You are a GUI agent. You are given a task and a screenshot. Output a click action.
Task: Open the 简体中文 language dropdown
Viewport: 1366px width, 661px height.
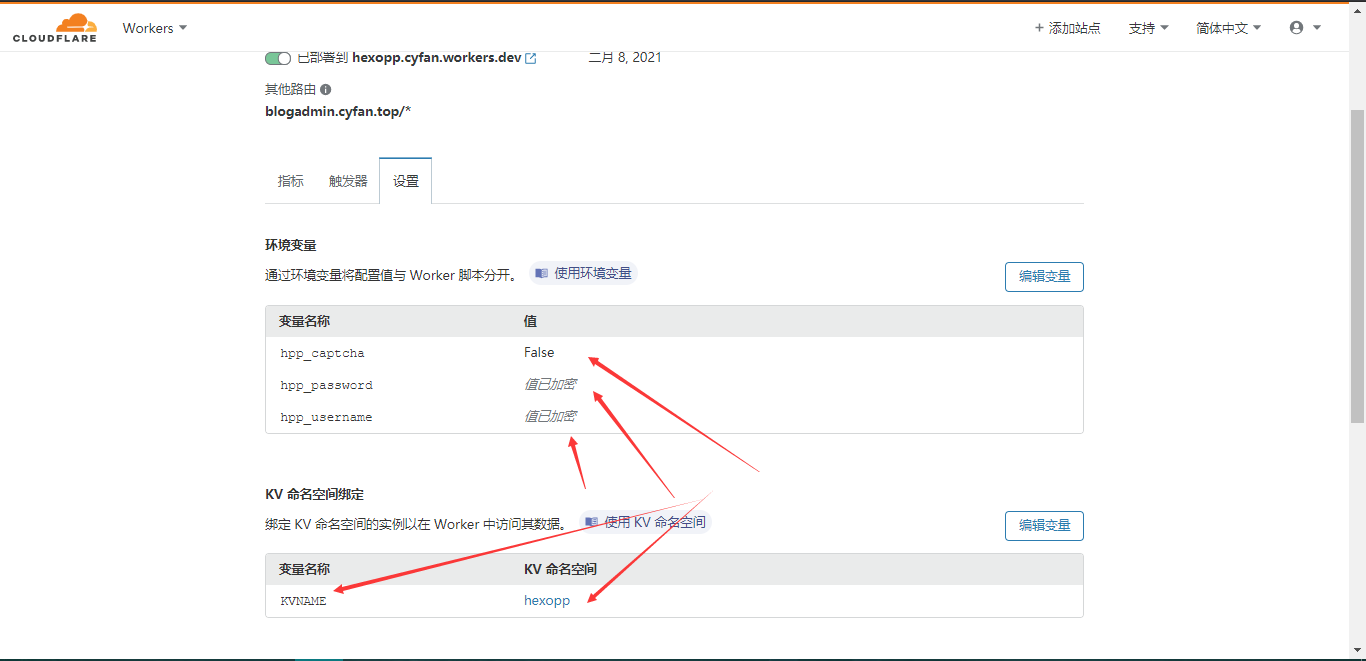[x=1228, y=28]
